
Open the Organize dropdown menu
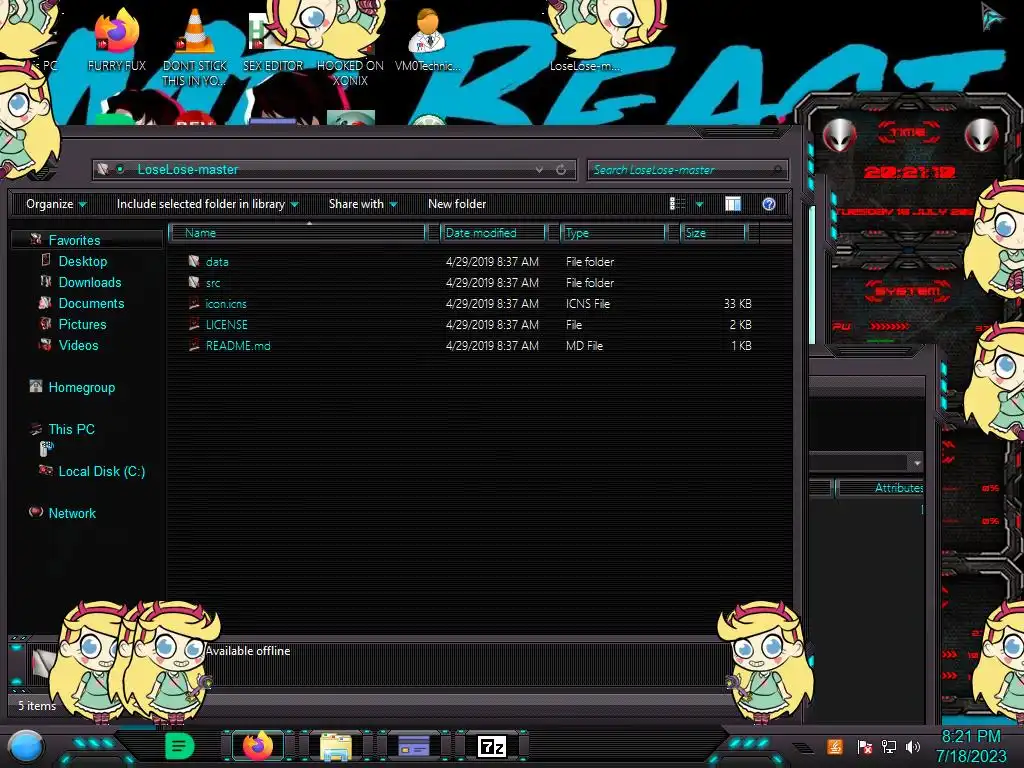point(56,204)
